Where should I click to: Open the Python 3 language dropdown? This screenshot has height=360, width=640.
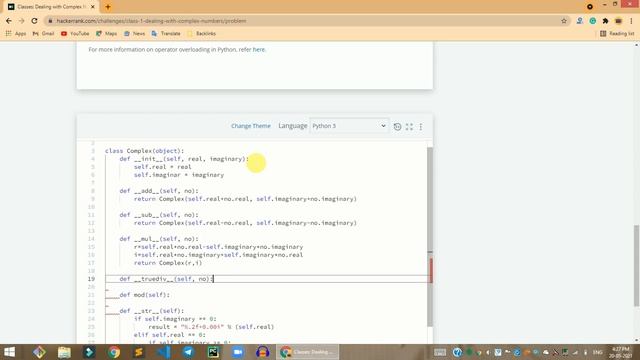pyautogui.click(x=349, y=126)
